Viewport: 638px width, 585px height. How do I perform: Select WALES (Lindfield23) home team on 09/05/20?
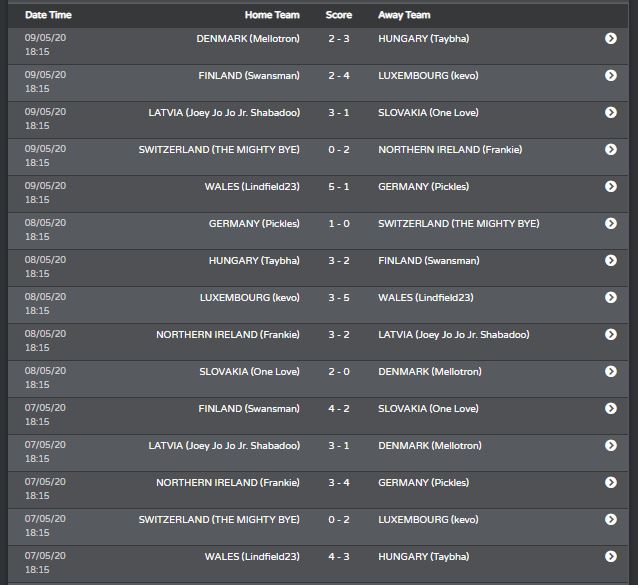[252, 186]
